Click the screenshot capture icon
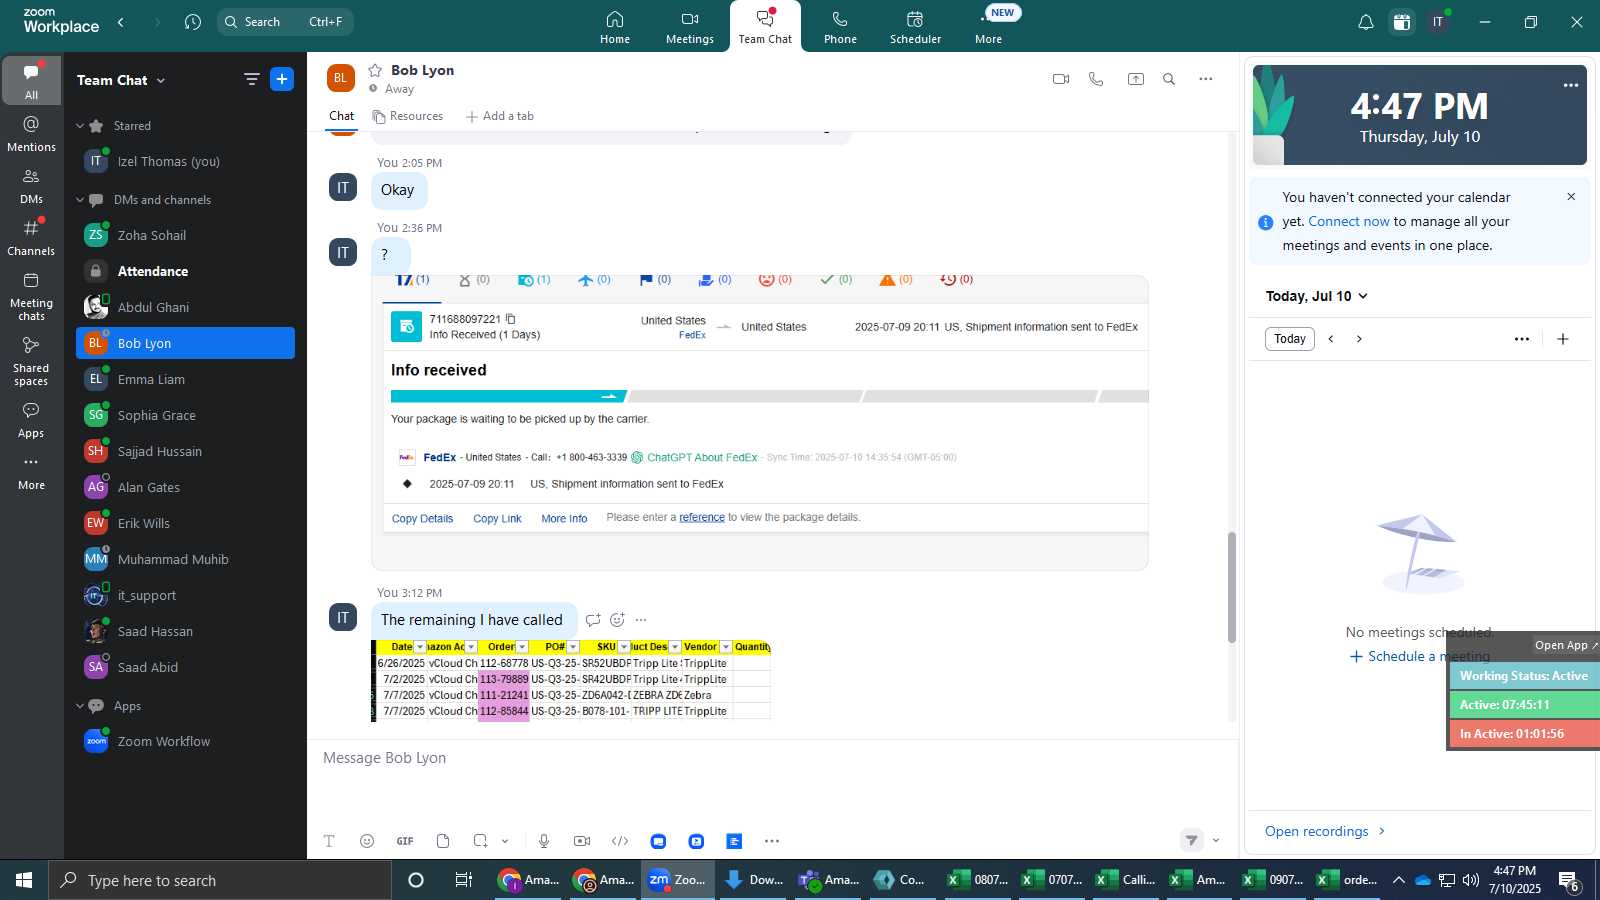Viewport: 1600px width, 900px height. pyautogui.click(x=481, y=841)
